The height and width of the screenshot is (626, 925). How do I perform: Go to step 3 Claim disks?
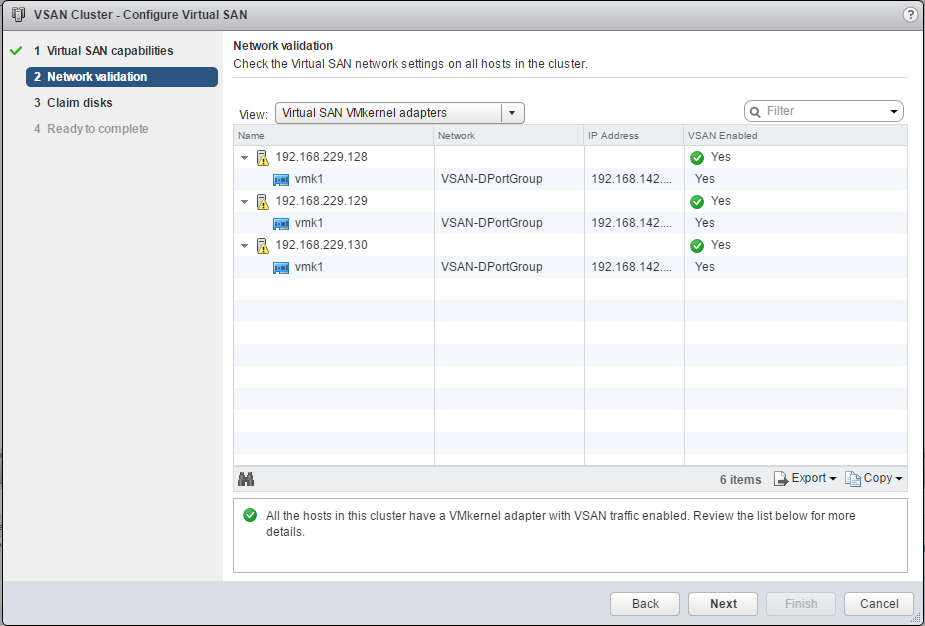tap(73, 103)
